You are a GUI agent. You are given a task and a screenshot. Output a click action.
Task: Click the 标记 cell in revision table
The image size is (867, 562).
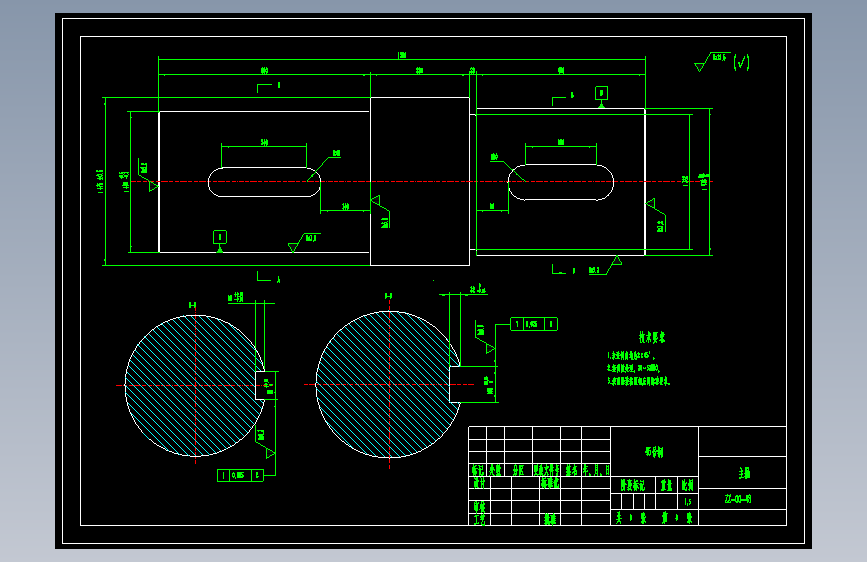(478, 470)
